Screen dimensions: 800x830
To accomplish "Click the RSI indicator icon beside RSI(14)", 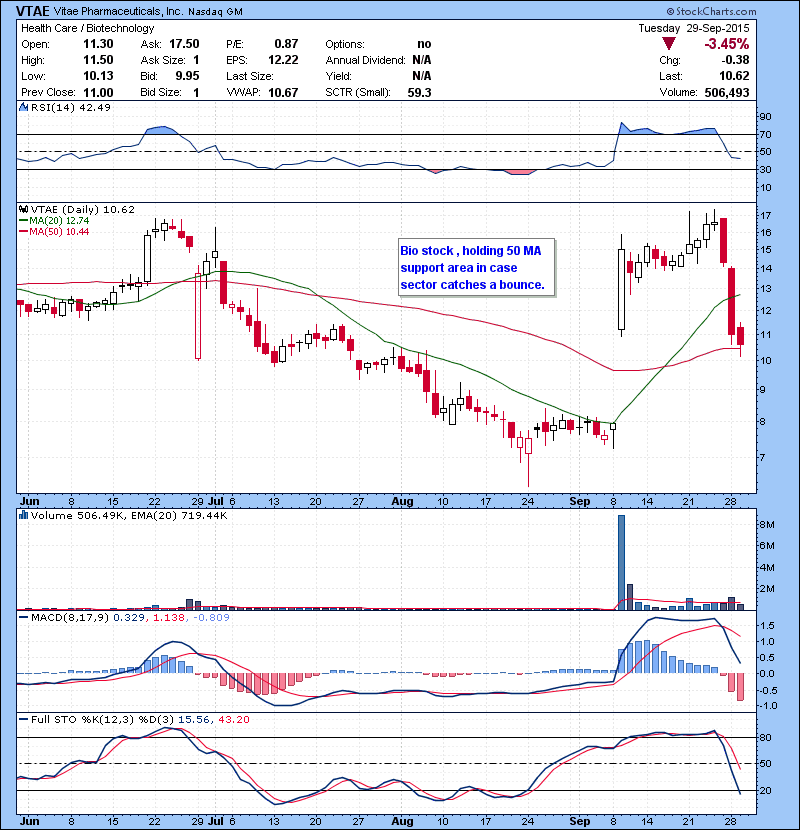I will coord(23,107).
